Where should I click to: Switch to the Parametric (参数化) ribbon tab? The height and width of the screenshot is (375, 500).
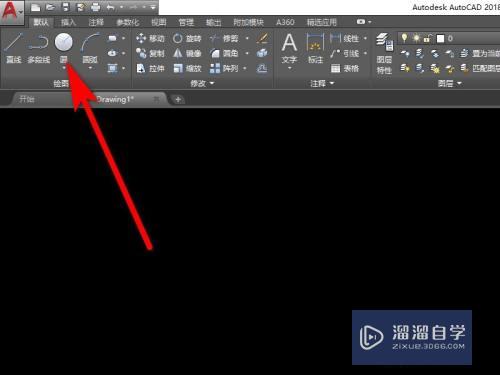pos(127,22)
